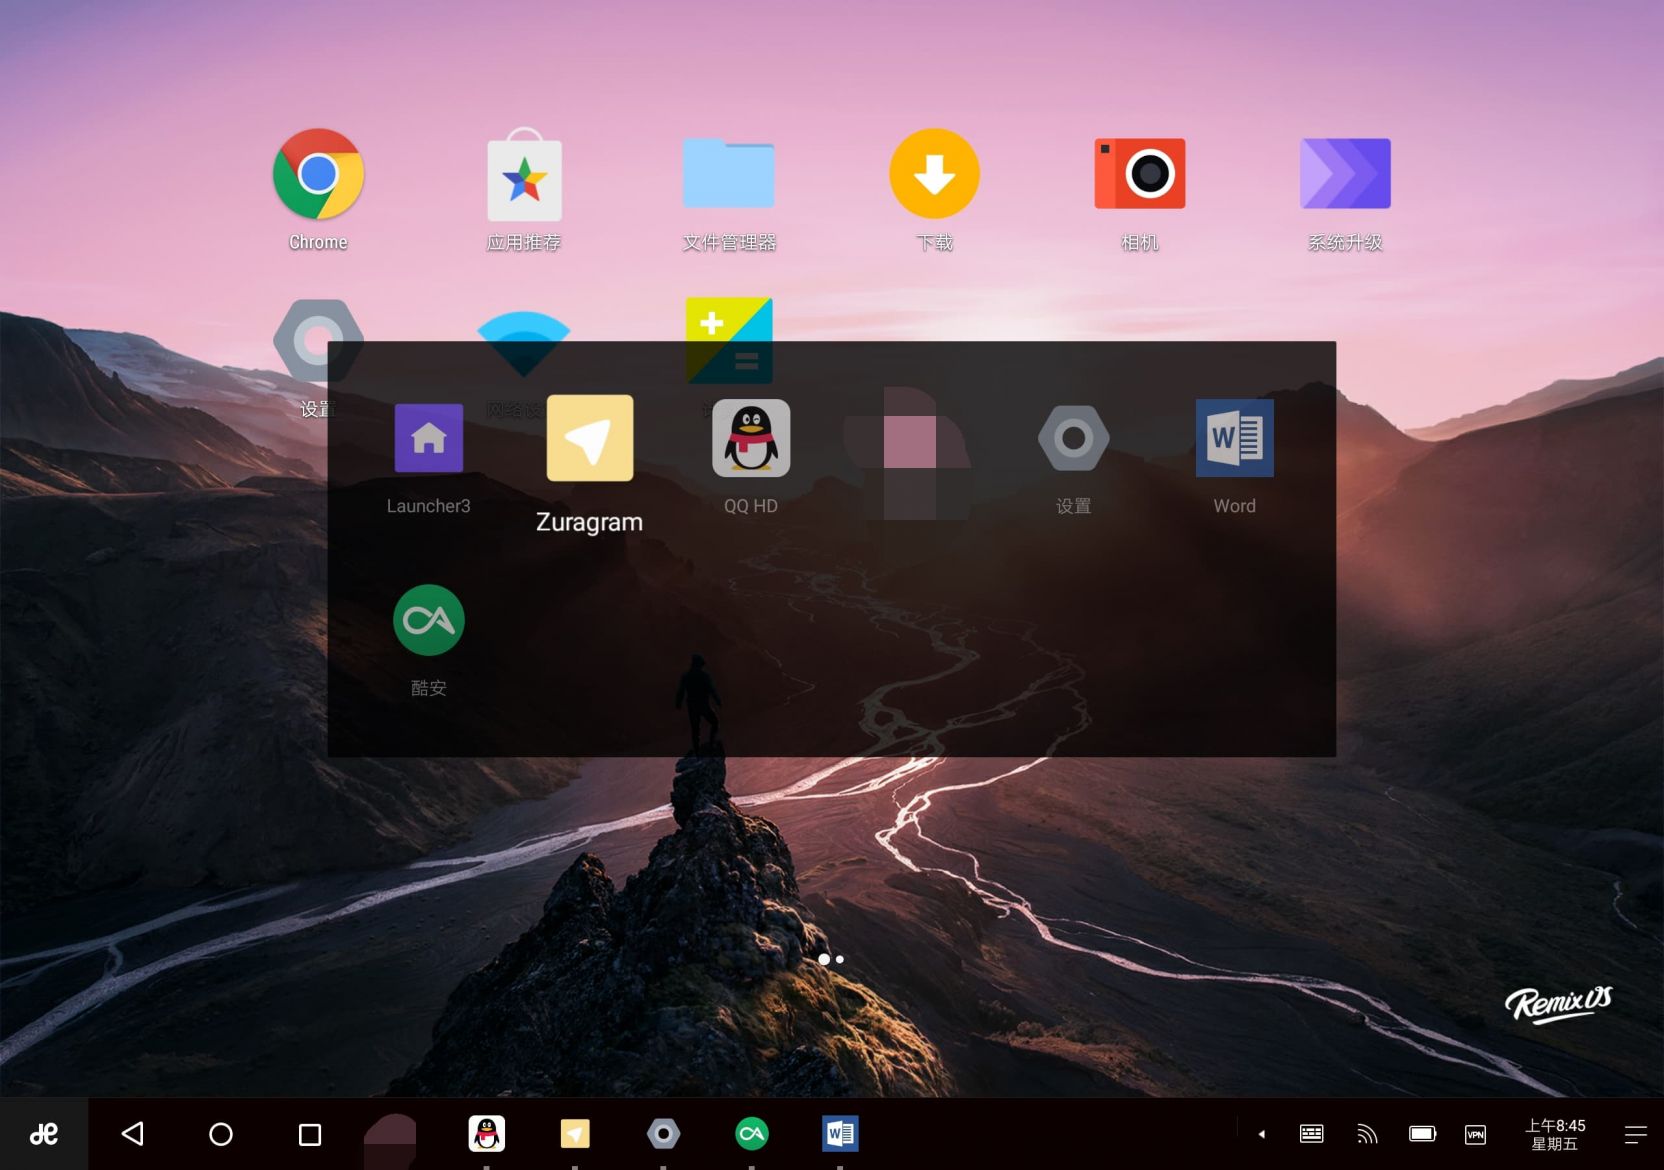Switch to Word in the app switcher
1664x1170 pixels.
click(1235, 438)
